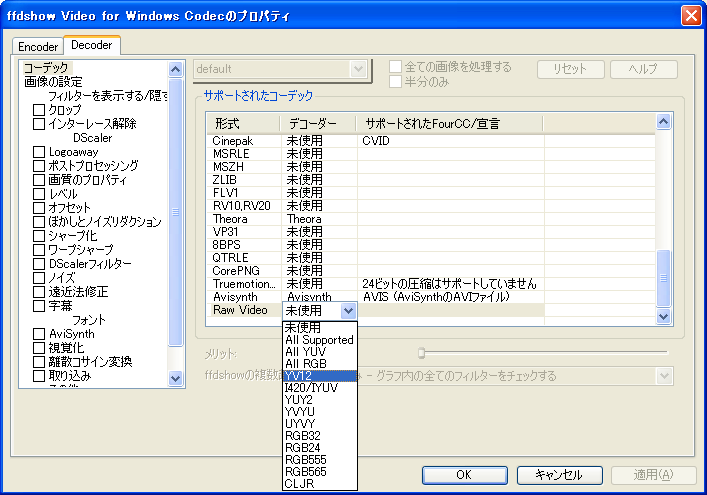Click the Theora row in codec list
Screen dimensions: 707x495
[230, 219]
